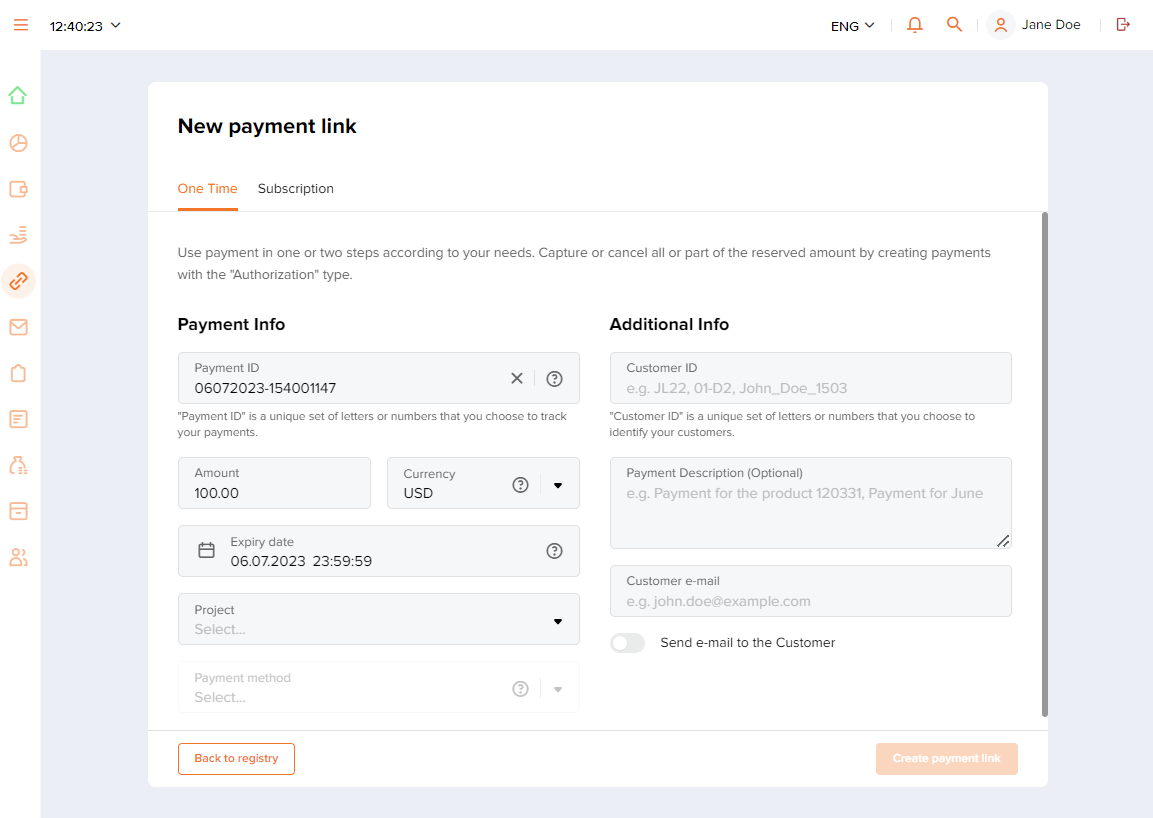
Task: Expand the Project dropdown
Action: pos(379,619)
